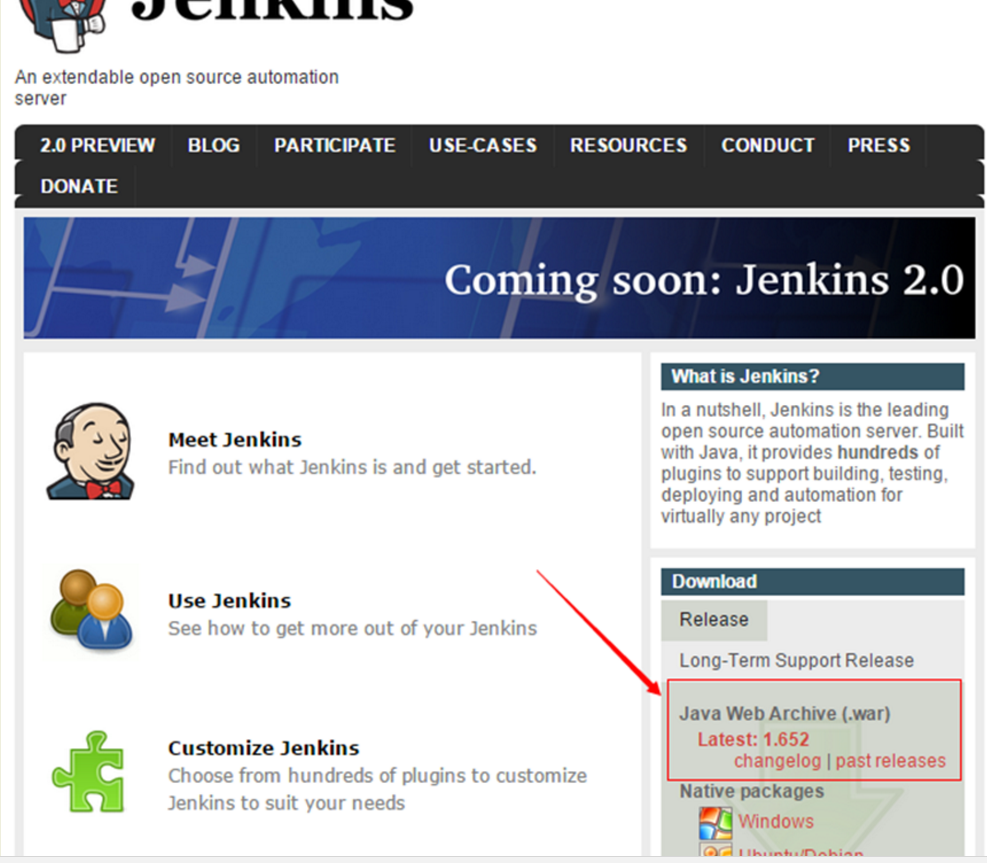Viewport: 987px width, 863px height.
Task: Click the Windows native package link
Action: click(776, 821)
